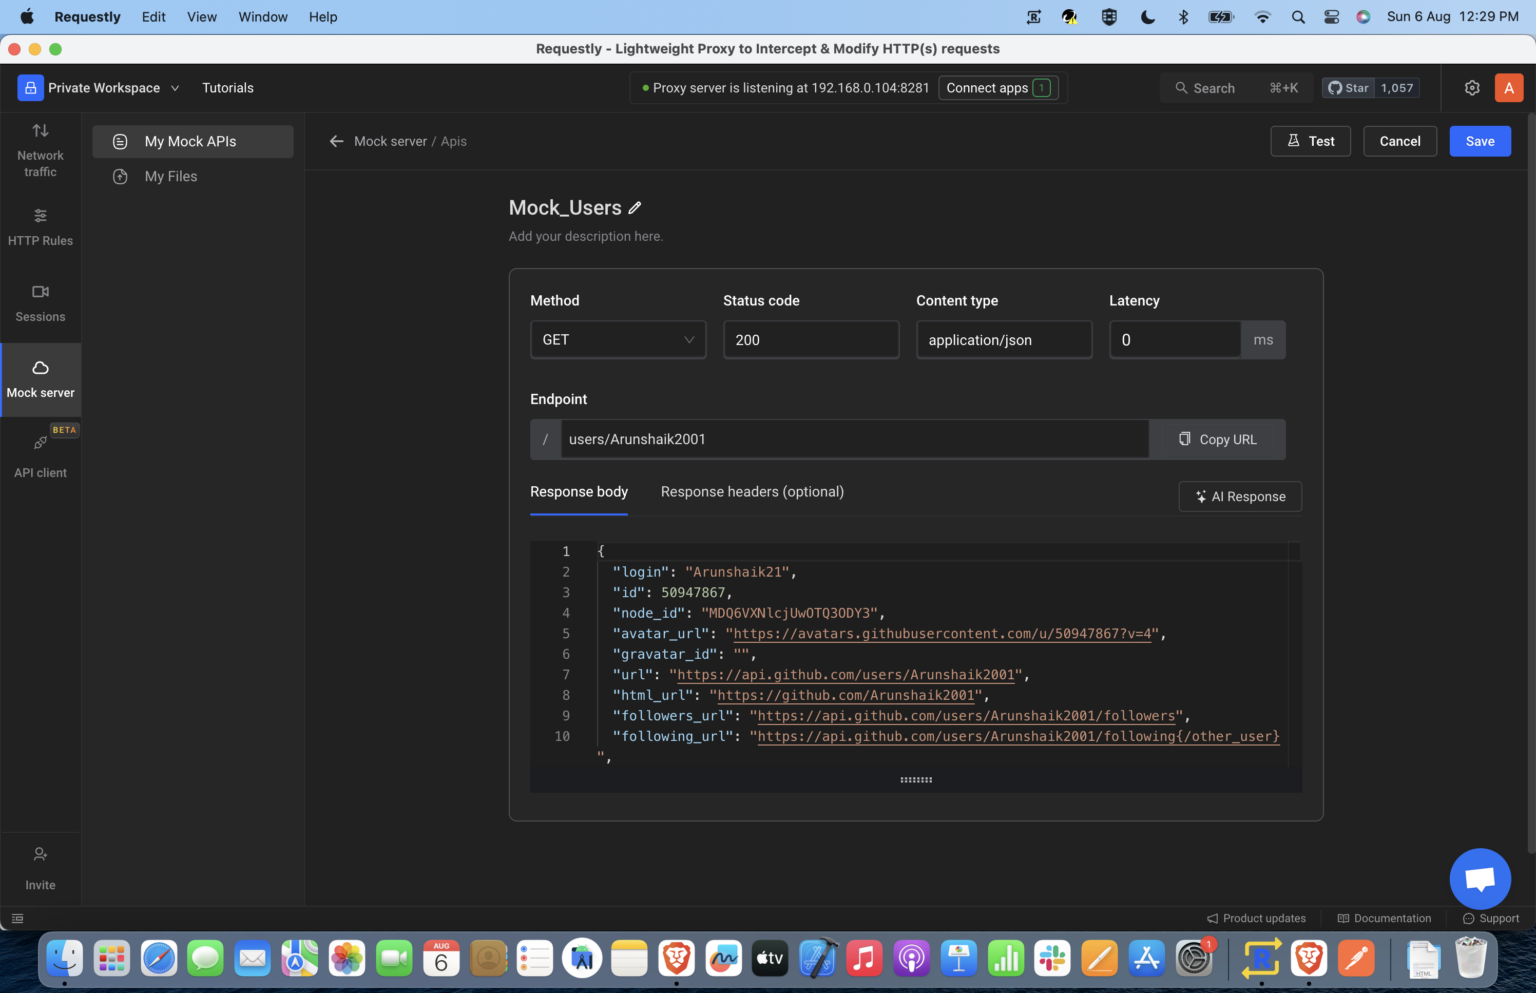Screen dimensions: 1536x993
Task: Open the Network traffic panel
Action: [x=40, y=148]
